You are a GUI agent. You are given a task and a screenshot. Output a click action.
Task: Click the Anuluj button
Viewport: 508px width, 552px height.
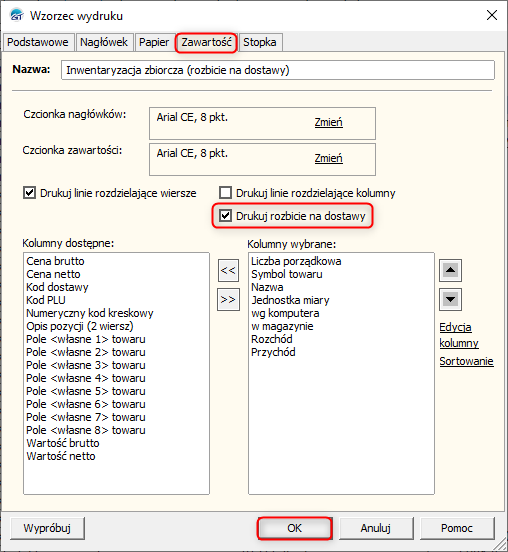376,528
